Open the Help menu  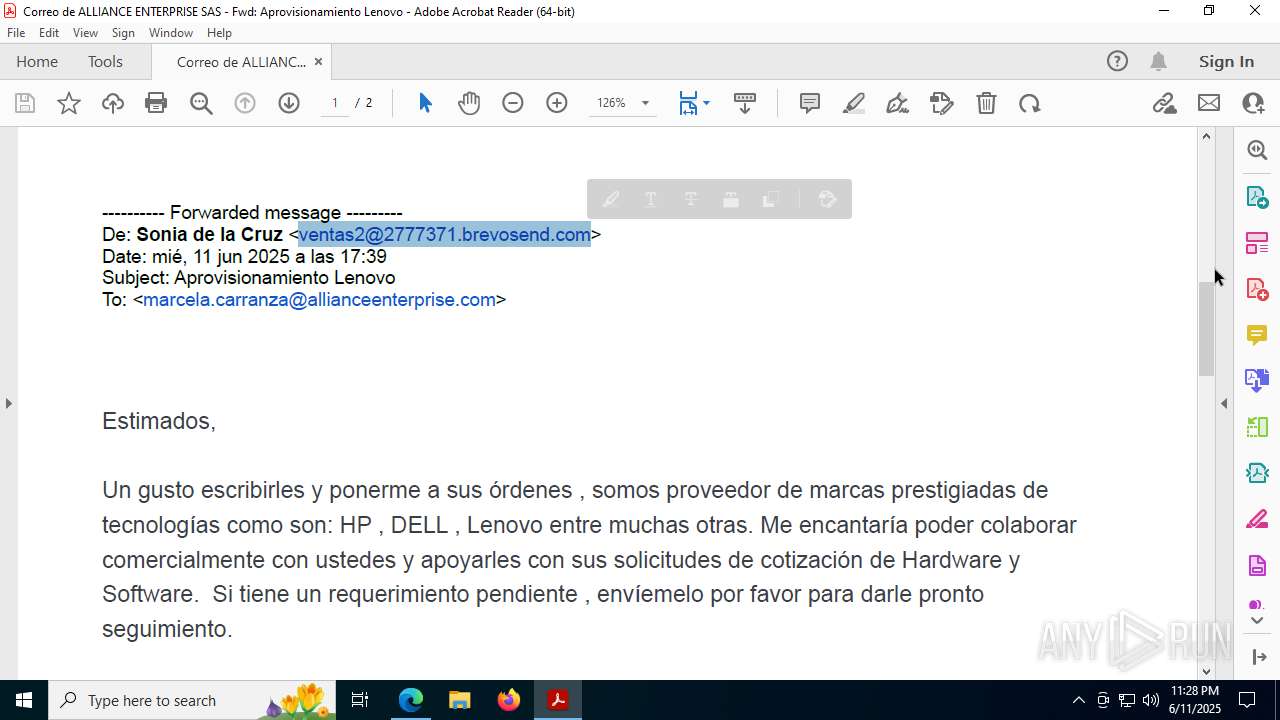219,32
